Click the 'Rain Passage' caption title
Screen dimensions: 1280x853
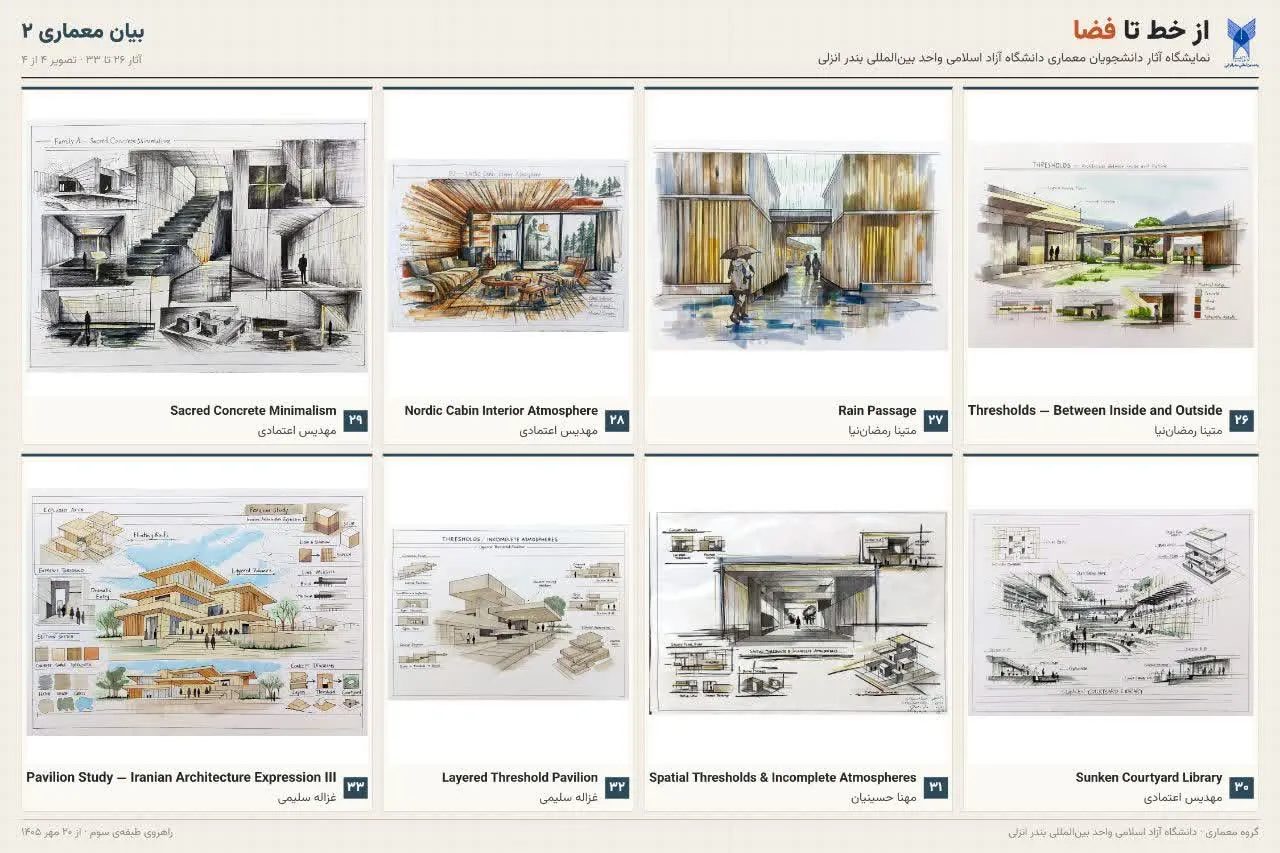tap(877, 411)
